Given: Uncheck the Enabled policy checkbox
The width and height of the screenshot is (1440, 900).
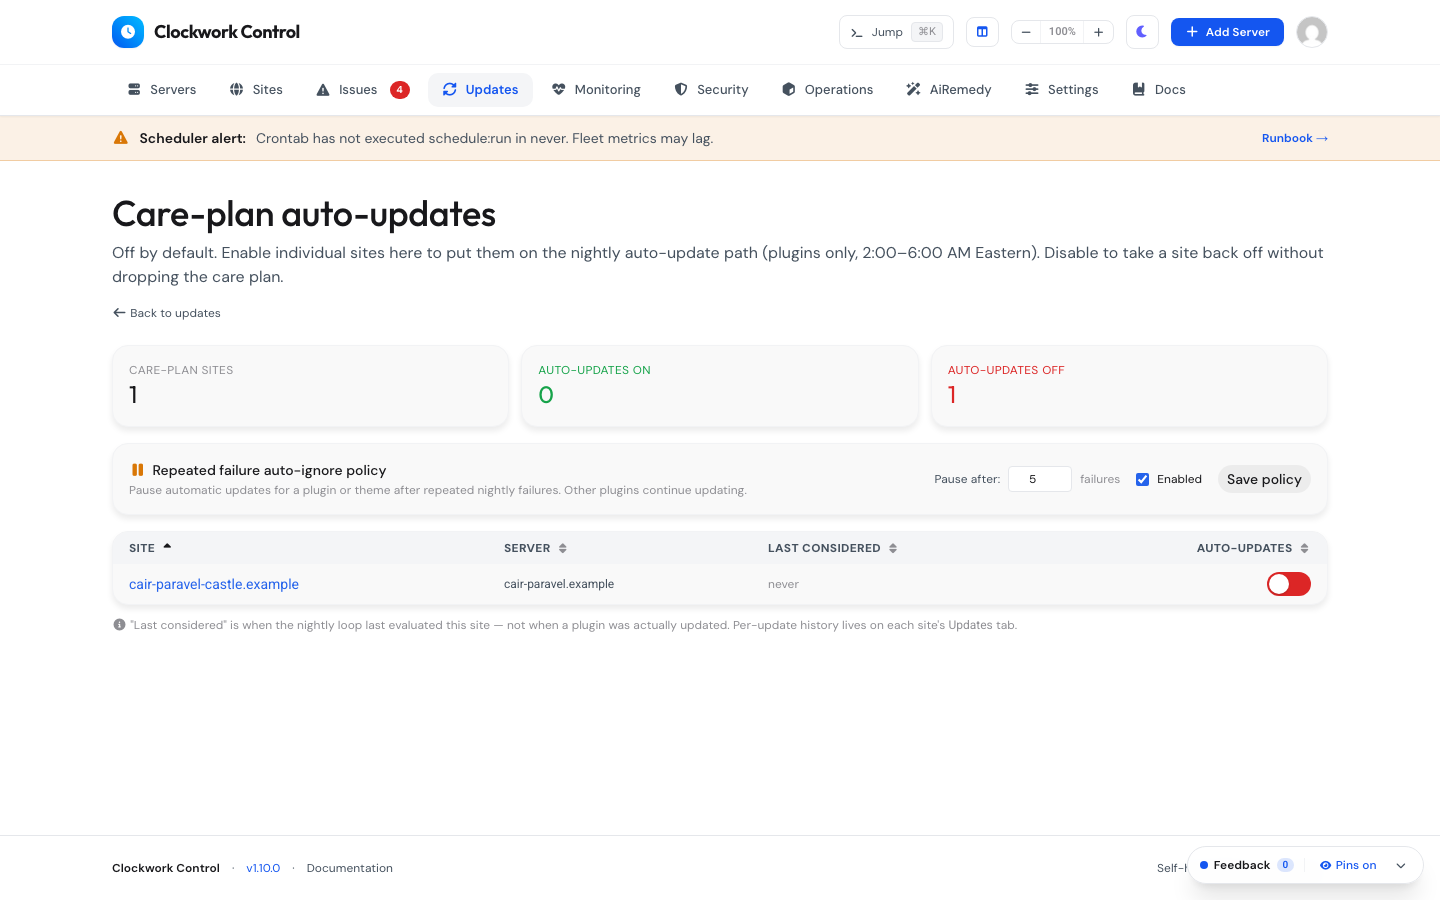Looking at the screenshot, I should tap(1142, 479).
